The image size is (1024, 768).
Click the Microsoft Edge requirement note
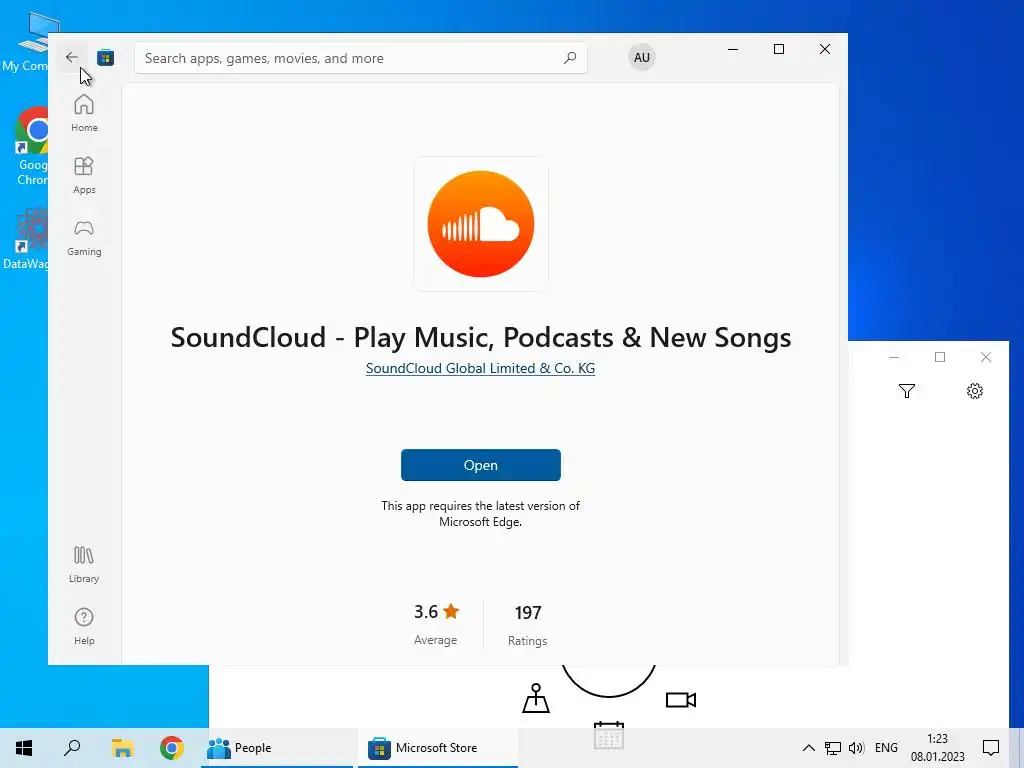click(x=481, y=514)
